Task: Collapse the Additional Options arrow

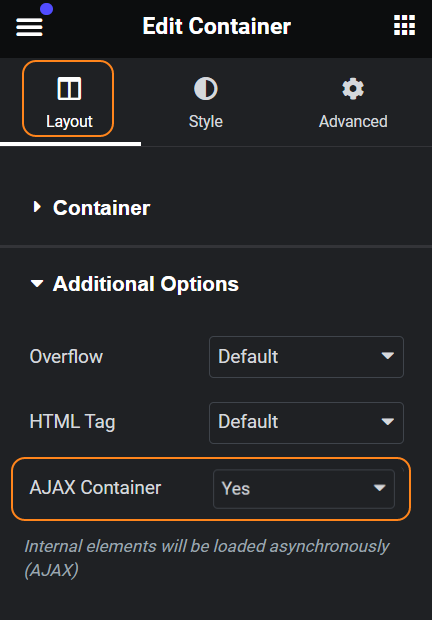Action: 37,284
